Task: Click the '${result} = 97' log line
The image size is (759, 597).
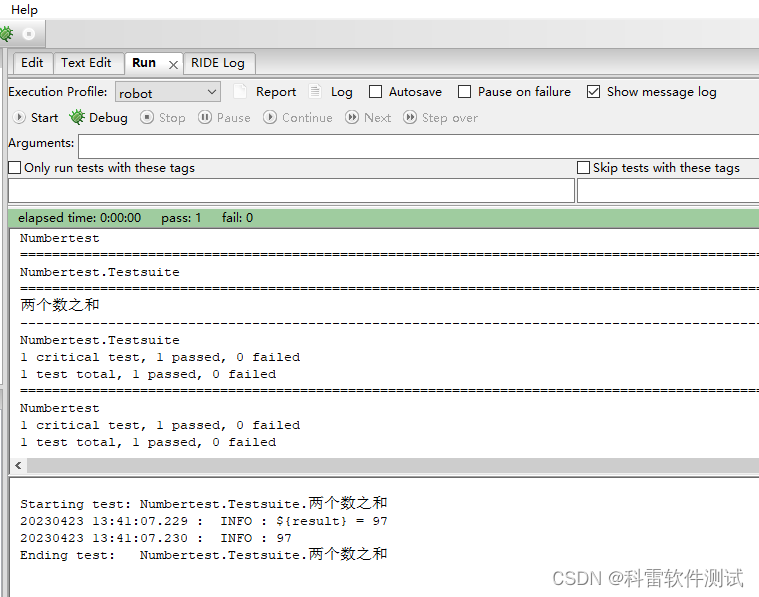Action: coord(203,521)
